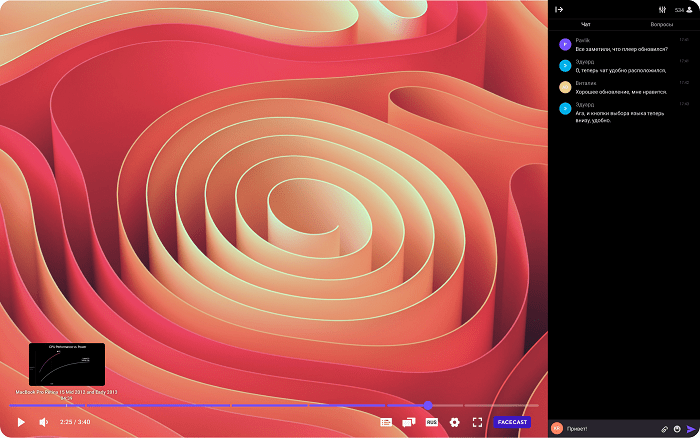Open the emoji picker in chat input
This screenshot has width=700, height=438.
pos(677,429)
